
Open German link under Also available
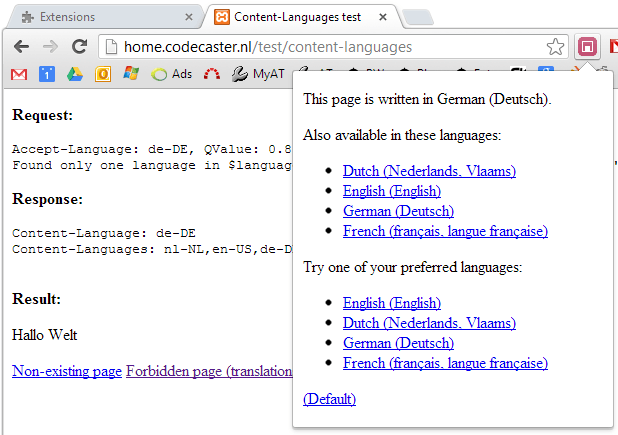click(x=398, y=211)
